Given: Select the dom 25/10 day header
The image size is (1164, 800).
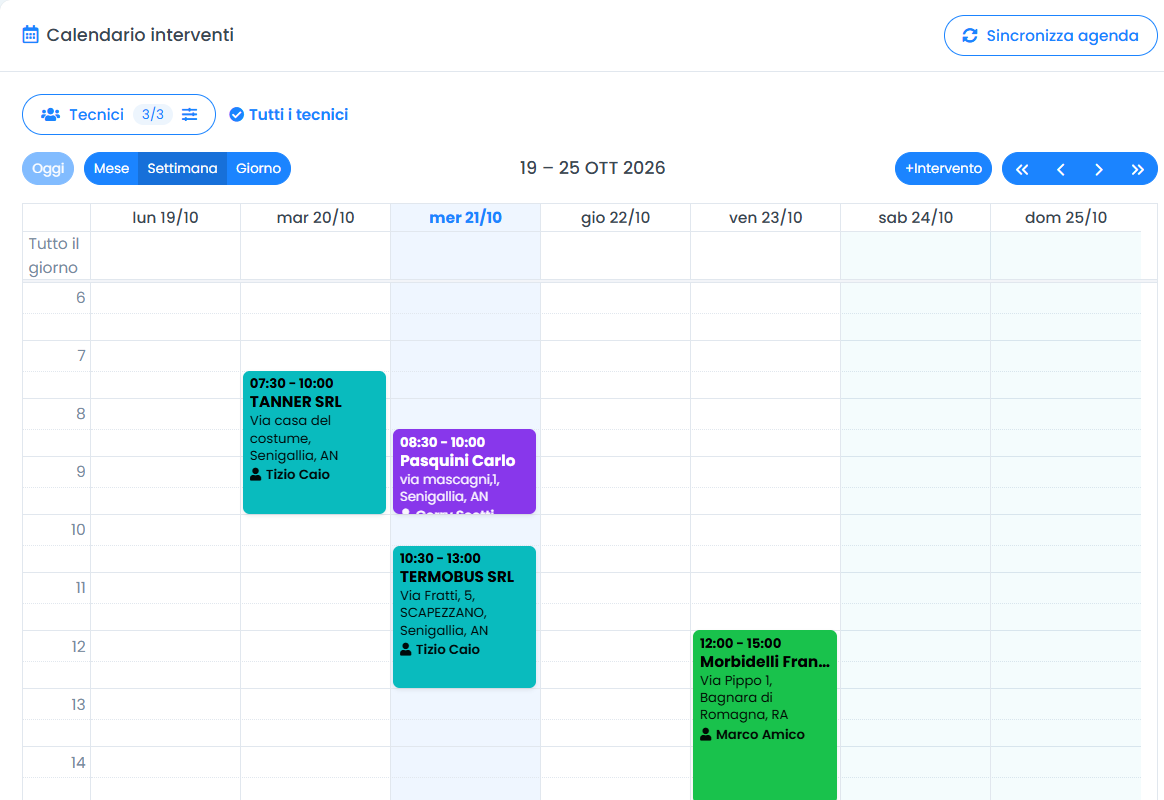Looking at the screenshot, I should point(1065,217).
